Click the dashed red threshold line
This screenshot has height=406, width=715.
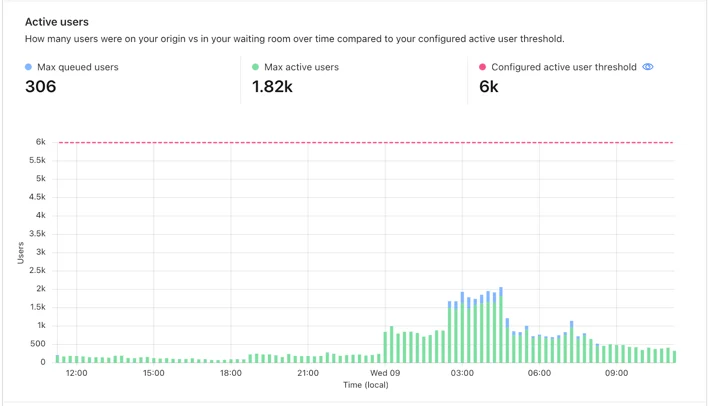click(x=366, y=142)
